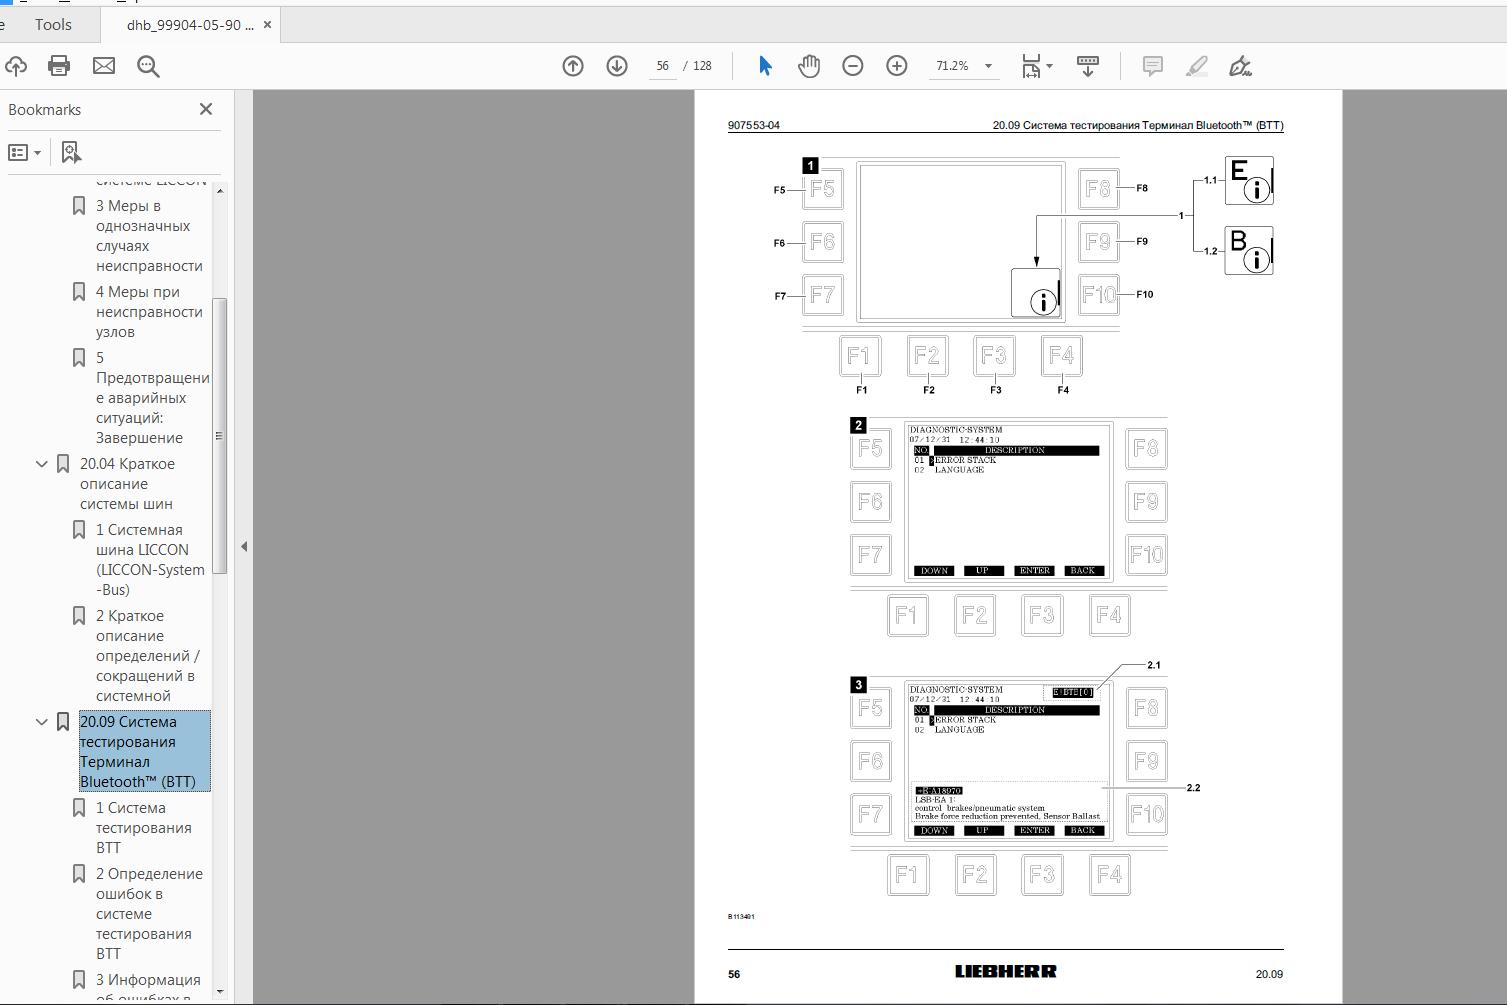Select the highlighter tool
This screenshot has height=1005, width=1507.
(x=1196, y=66)
